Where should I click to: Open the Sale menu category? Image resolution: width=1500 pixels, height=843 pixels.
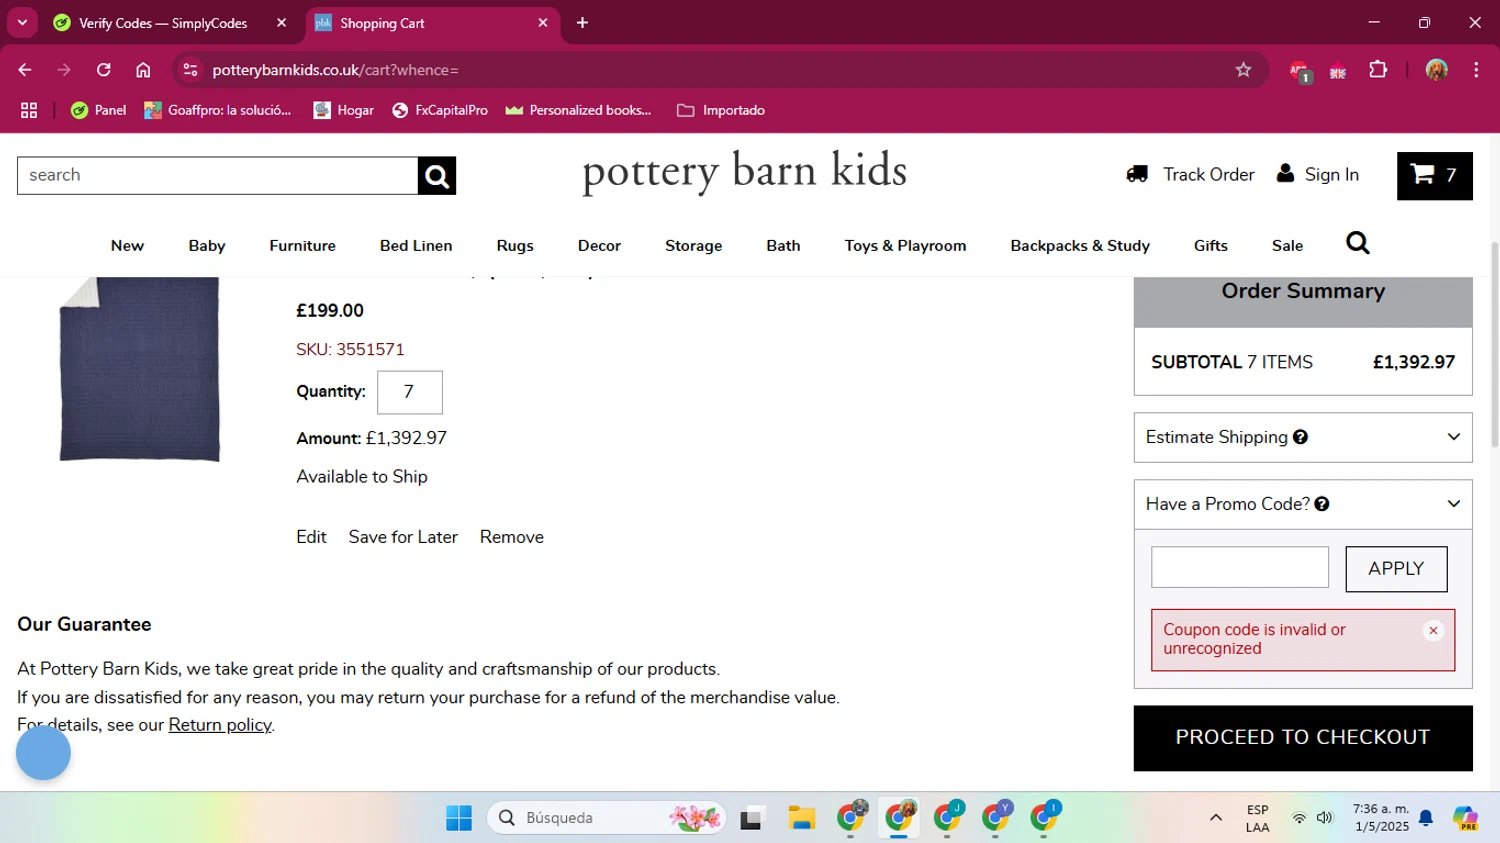click(1287, 246)
